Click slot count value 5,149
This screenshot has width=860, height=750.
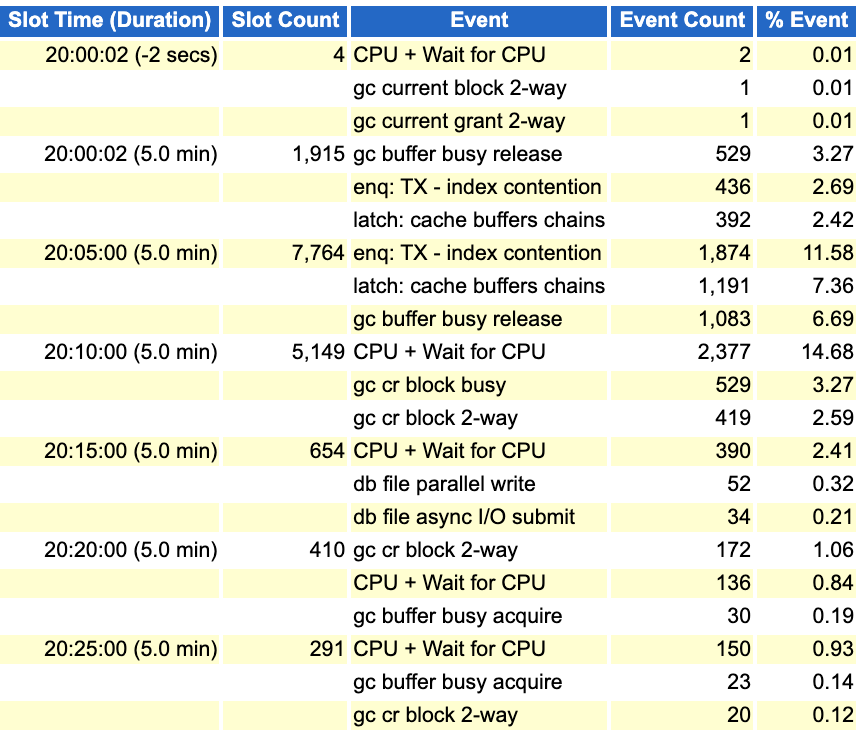[x=318, y=352]
